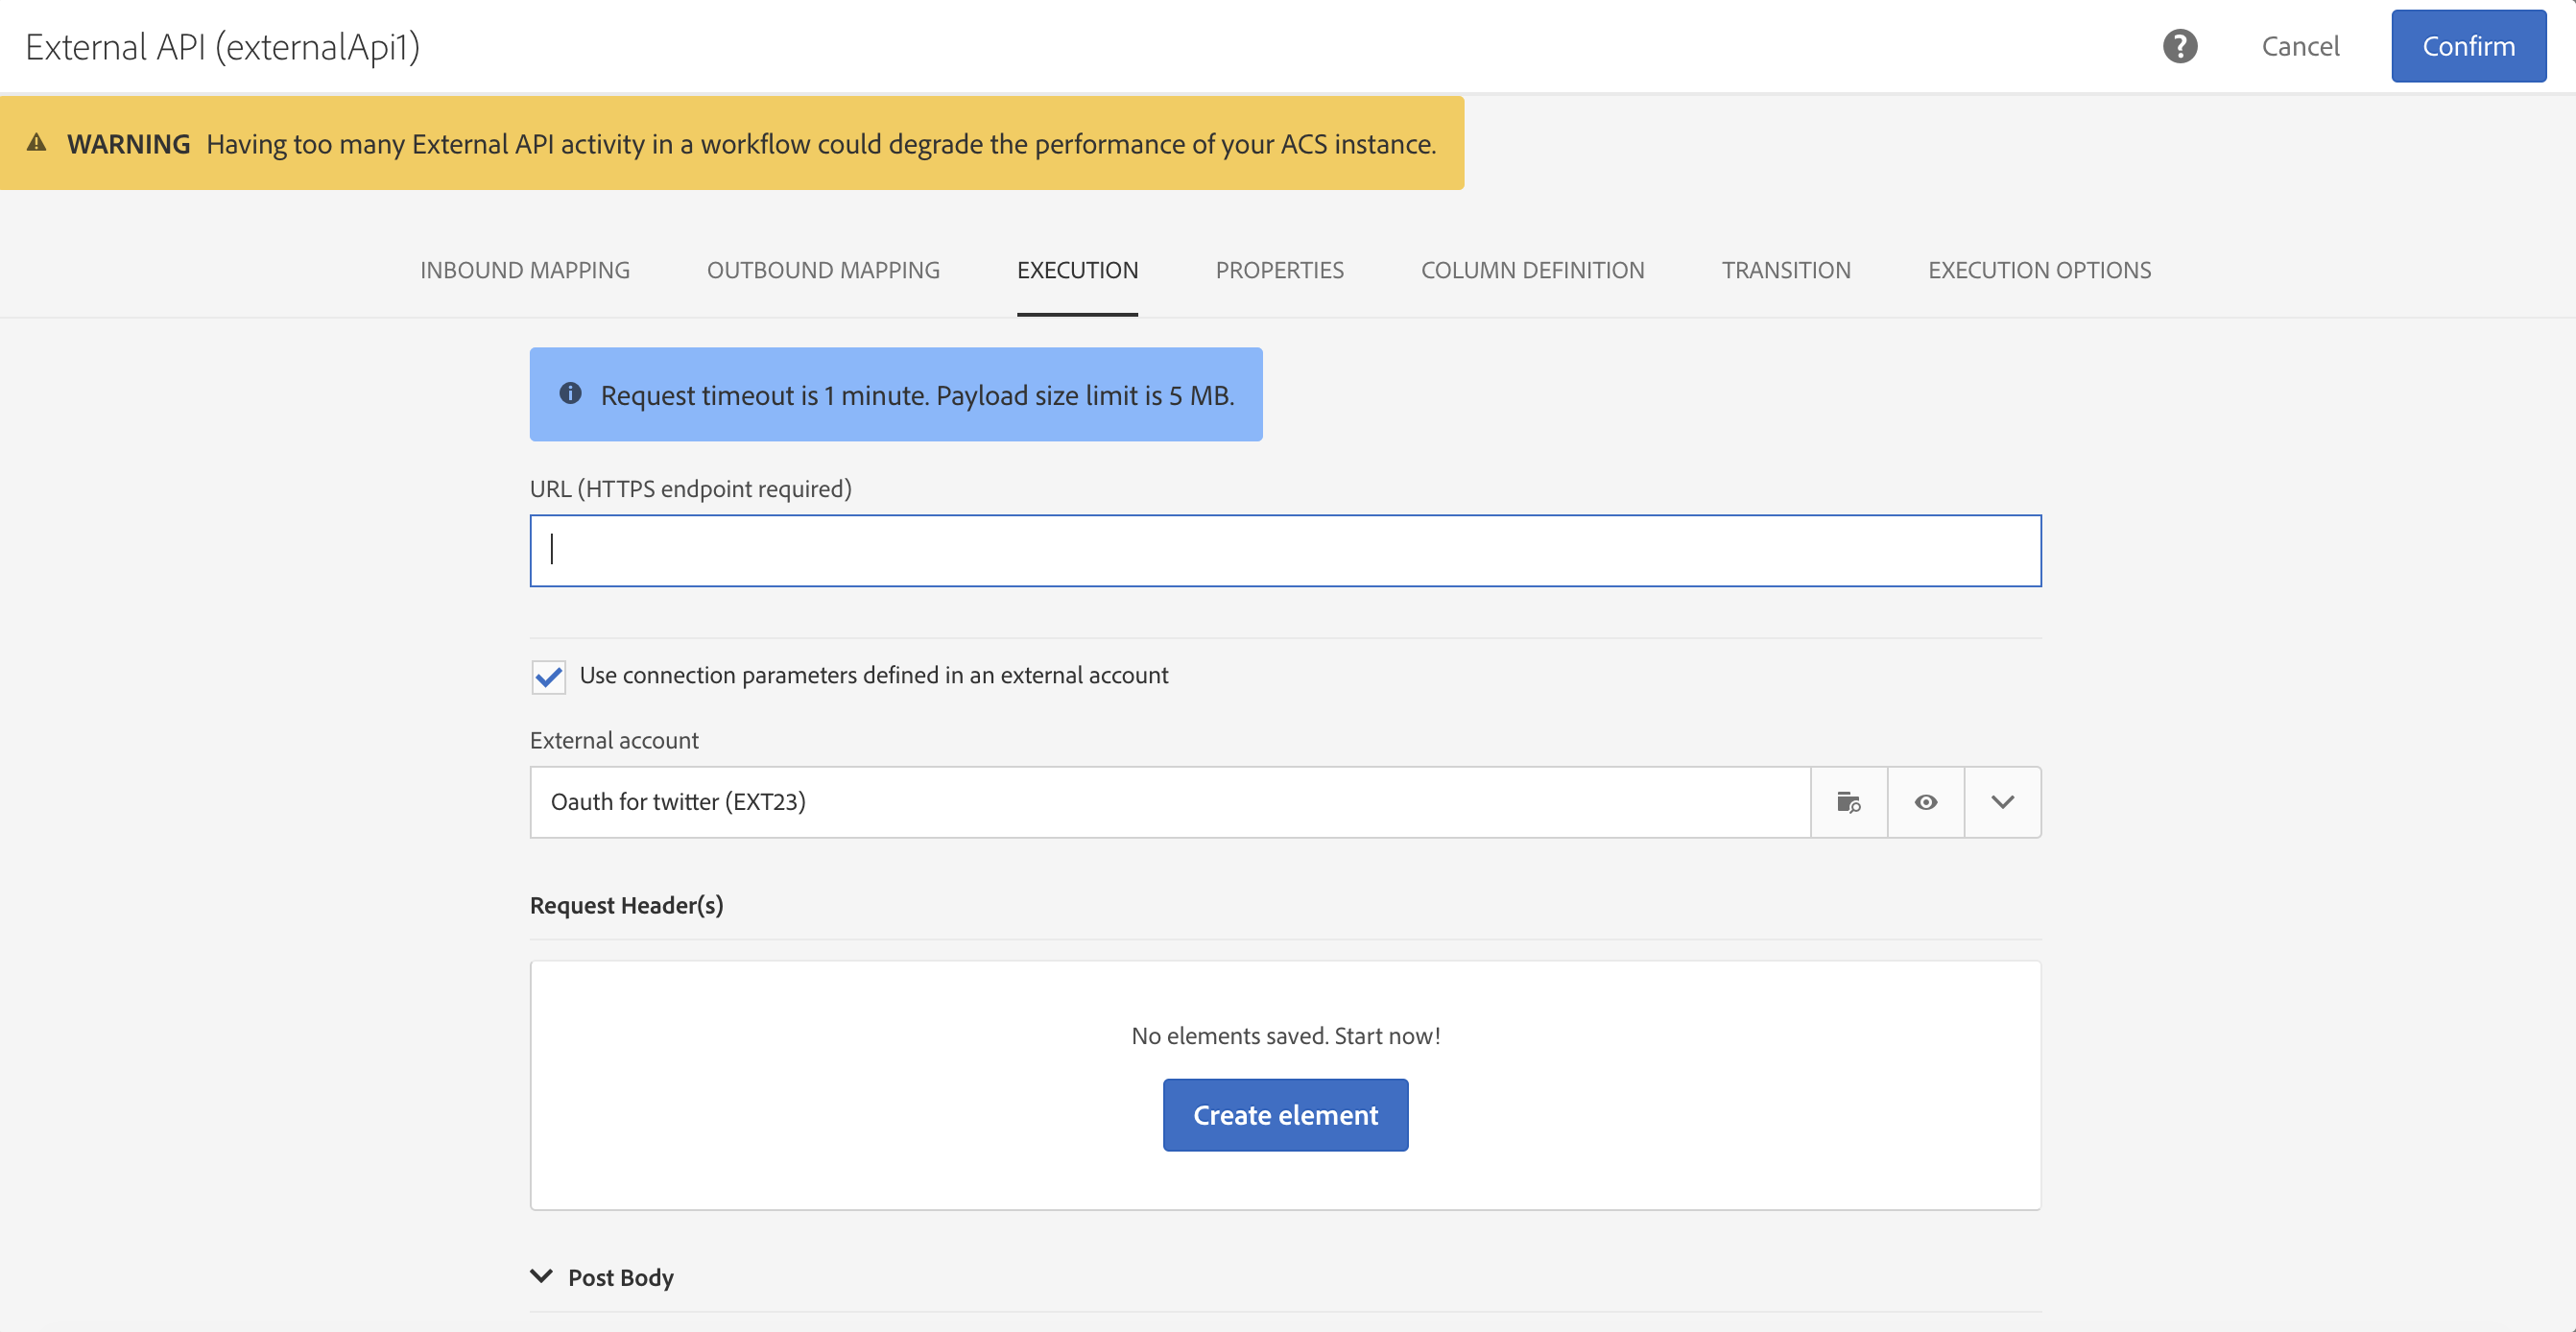The image size is (2576, 1332).
Task: Switch to the Outbound Mapping tab
Action: 823,270
